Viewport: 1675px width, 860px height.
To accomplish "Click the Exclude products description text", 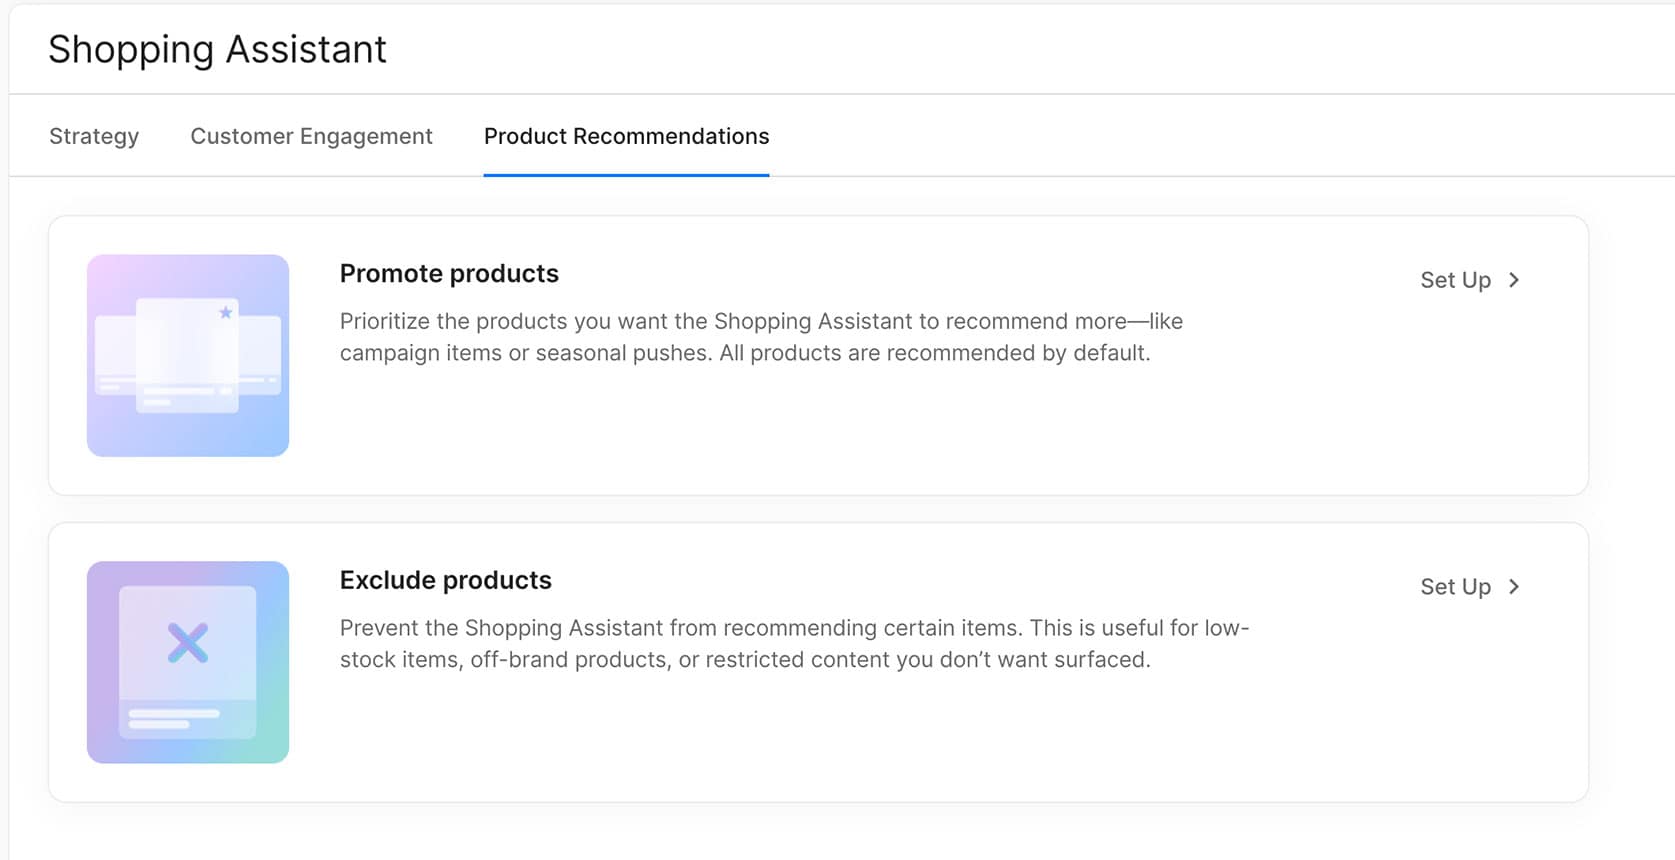I will click(795, 644).
